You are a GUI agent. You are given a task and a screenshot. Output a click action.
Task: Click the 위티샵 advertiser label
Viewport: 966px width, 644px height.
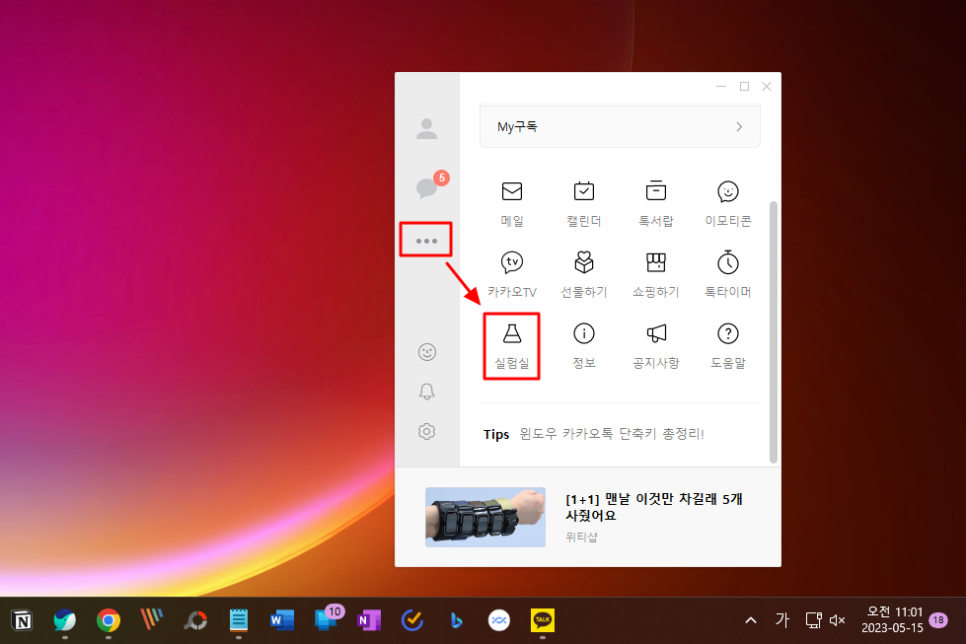pos(581,537)
